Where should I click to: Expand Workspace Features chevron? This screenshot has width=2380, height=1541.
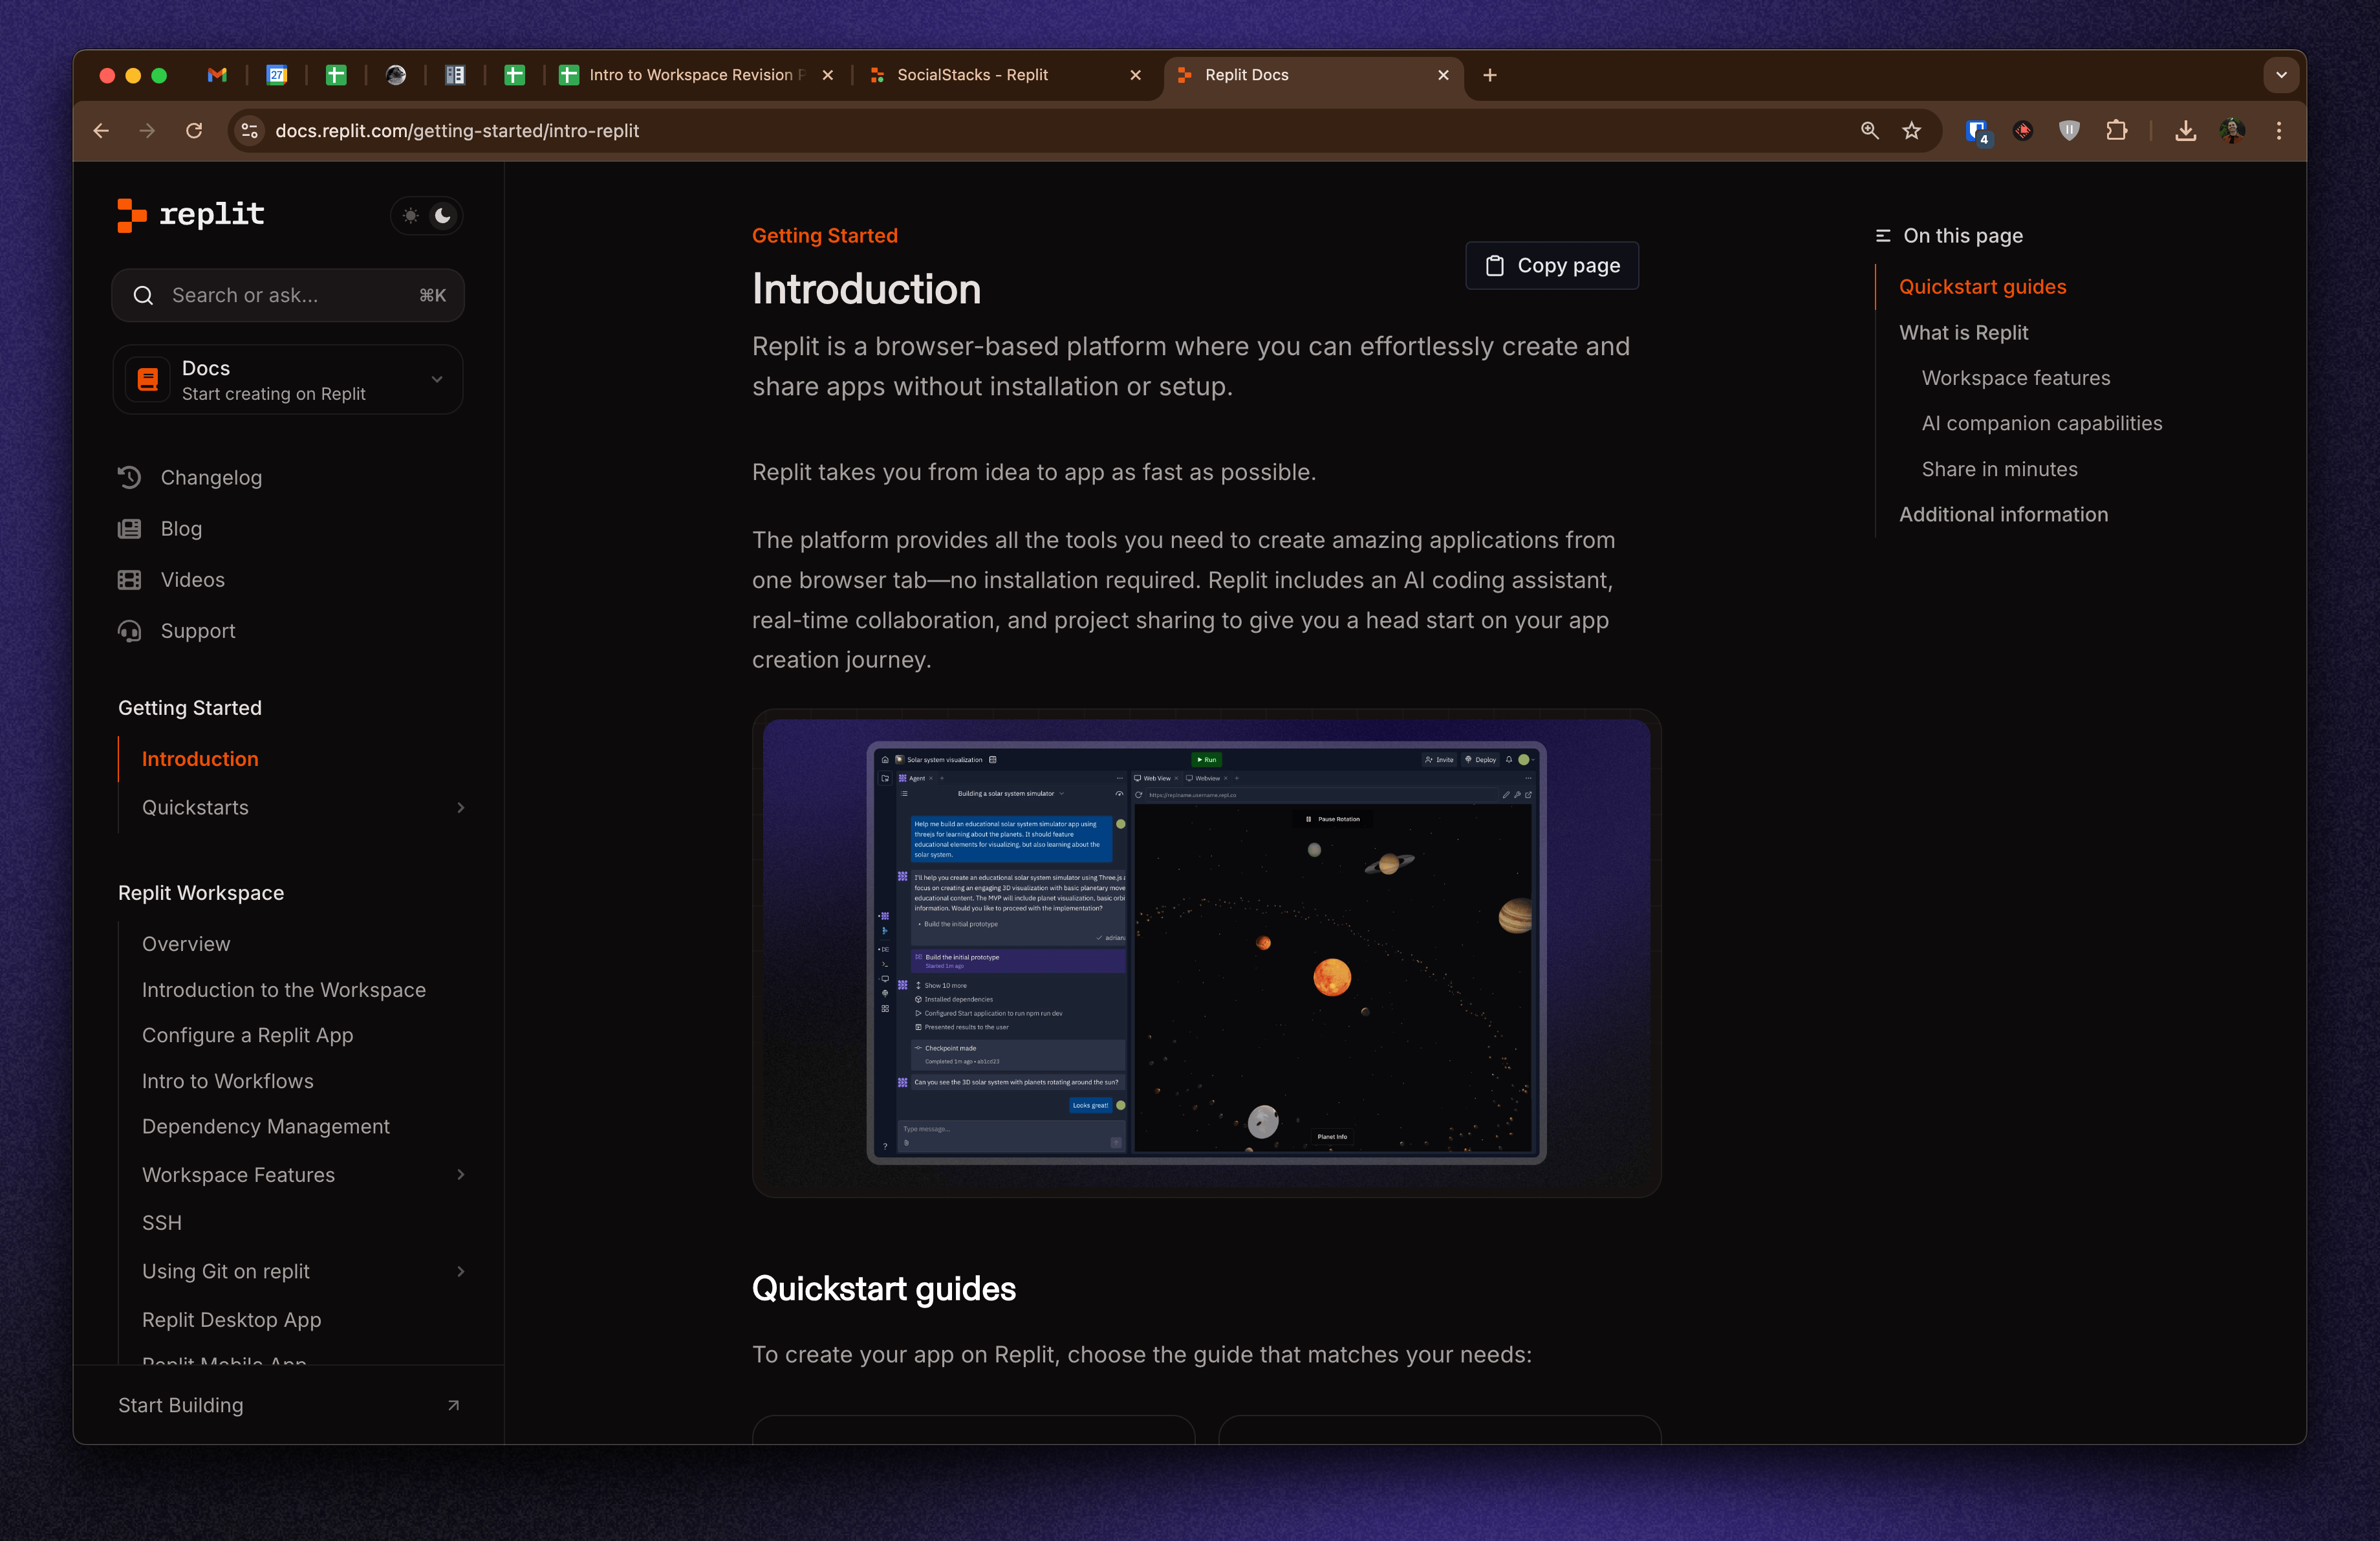tap(460, 1175)
